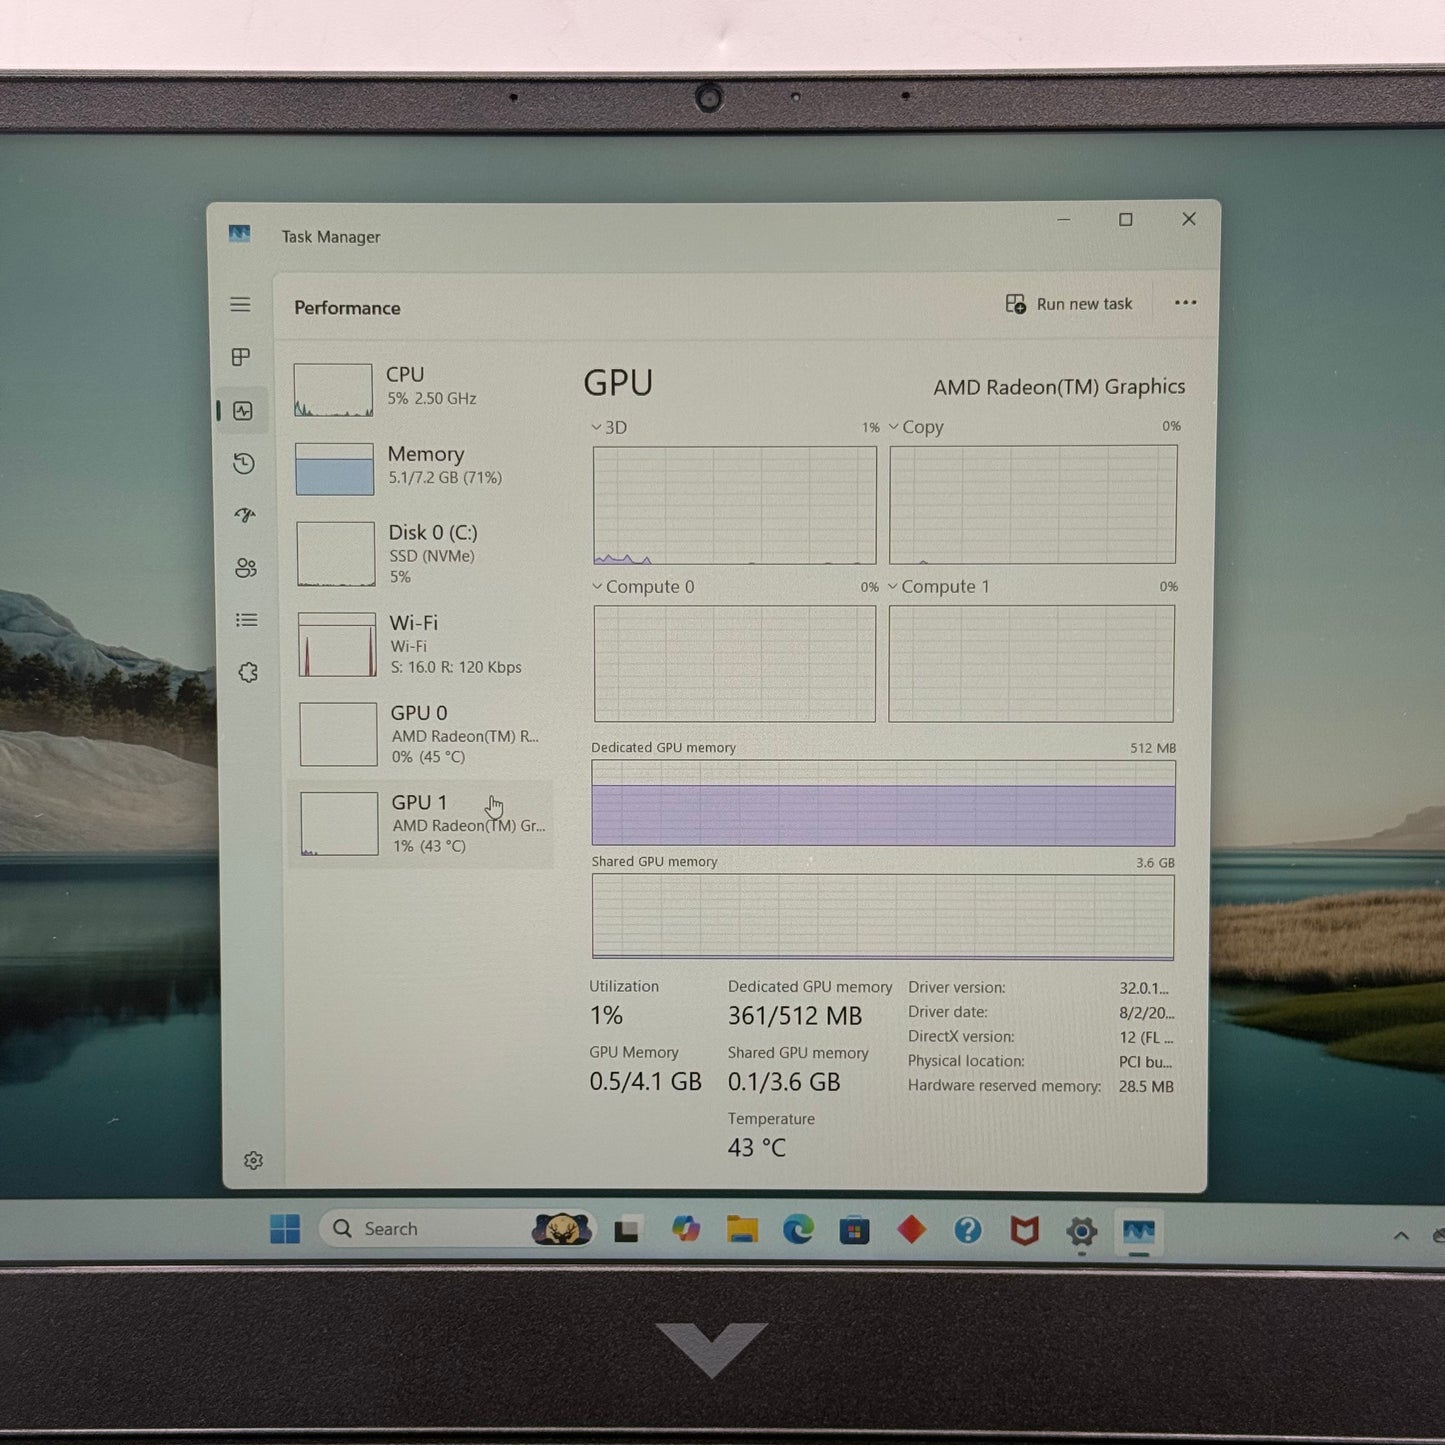Viewport: 1445px width, 1445px height.
Task: Click the taskbar Search box
Action: point(458,1229)
